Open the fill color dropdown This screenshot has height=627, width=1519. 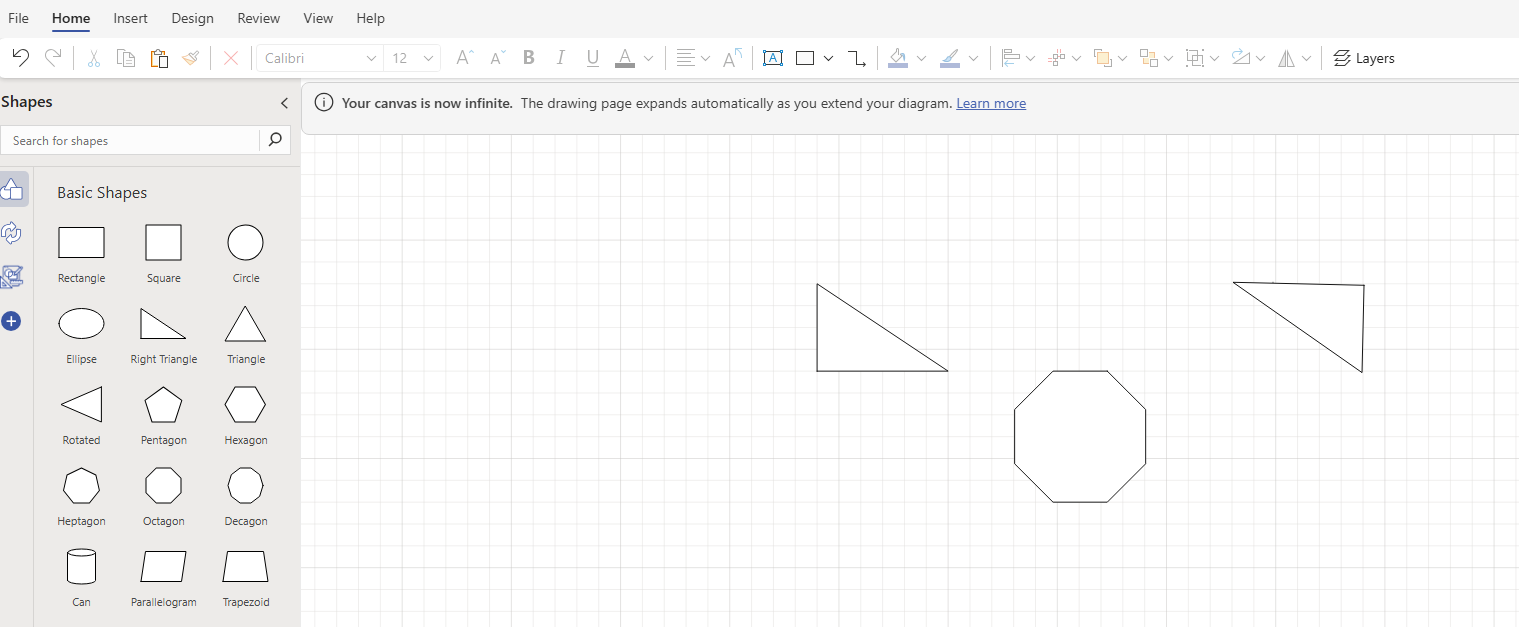[920, 57]
